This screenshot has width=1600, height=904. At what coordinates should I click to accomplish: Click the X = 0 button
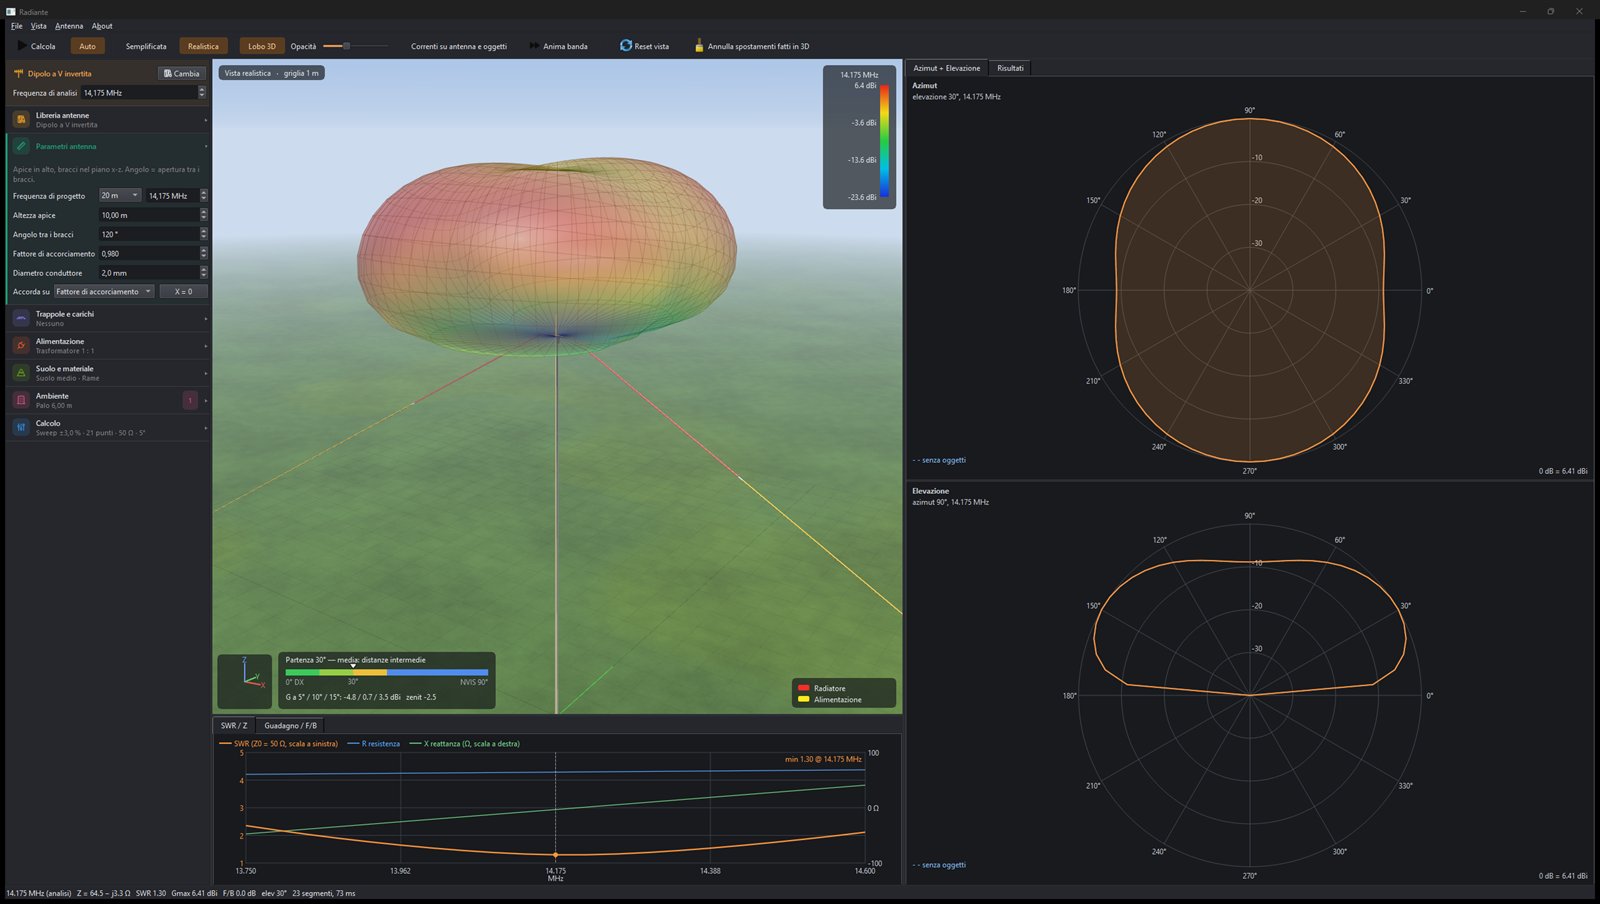tap(184, 292)
